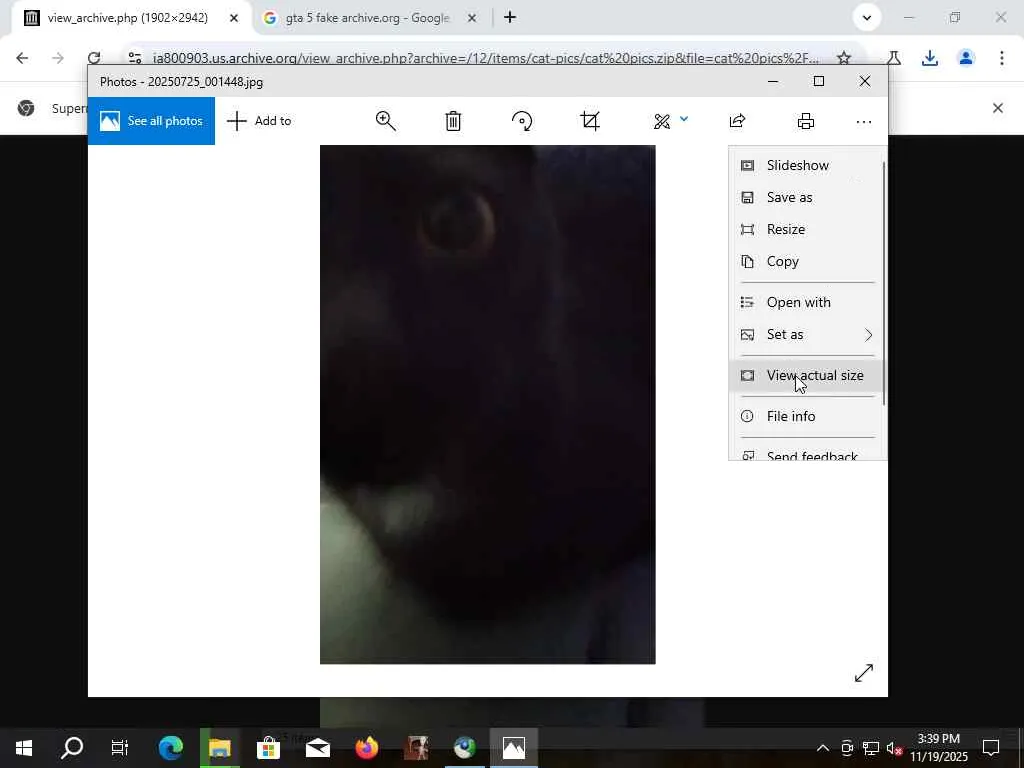Image resolution: width=1024 pixels, height=768 pixels.
Task: Click the site info icon in address bar
Action: (135, 58)
